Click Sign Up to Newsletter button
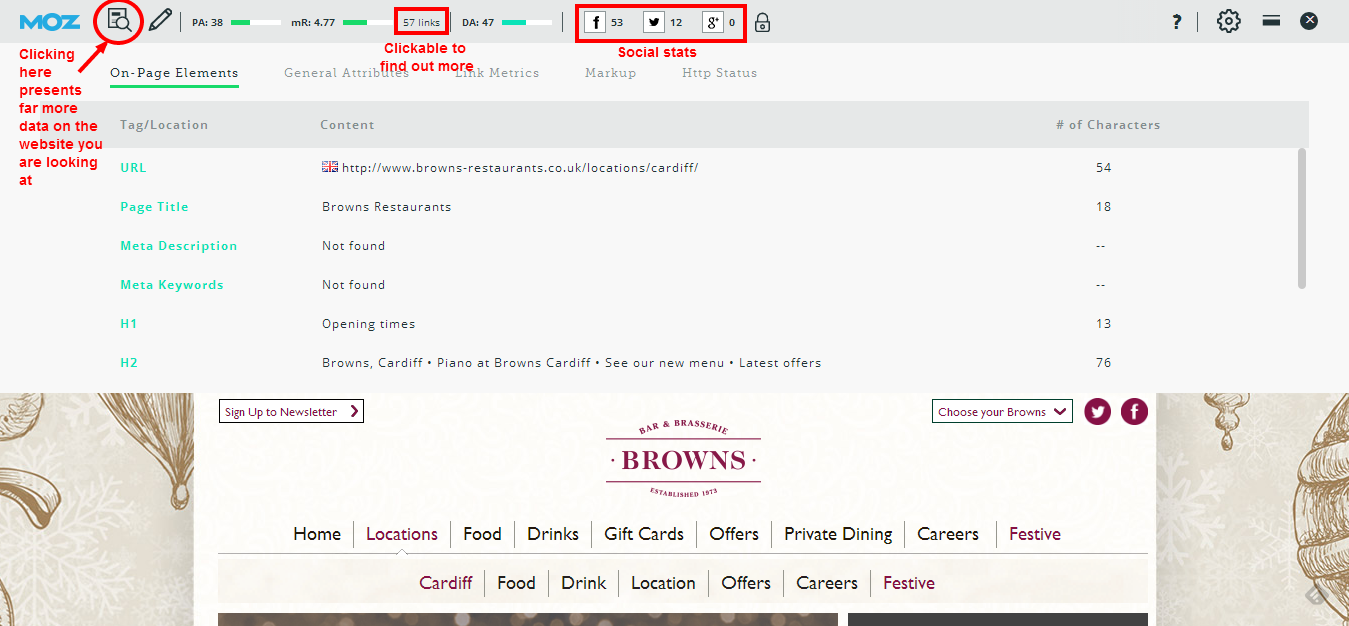 [291, 411]
